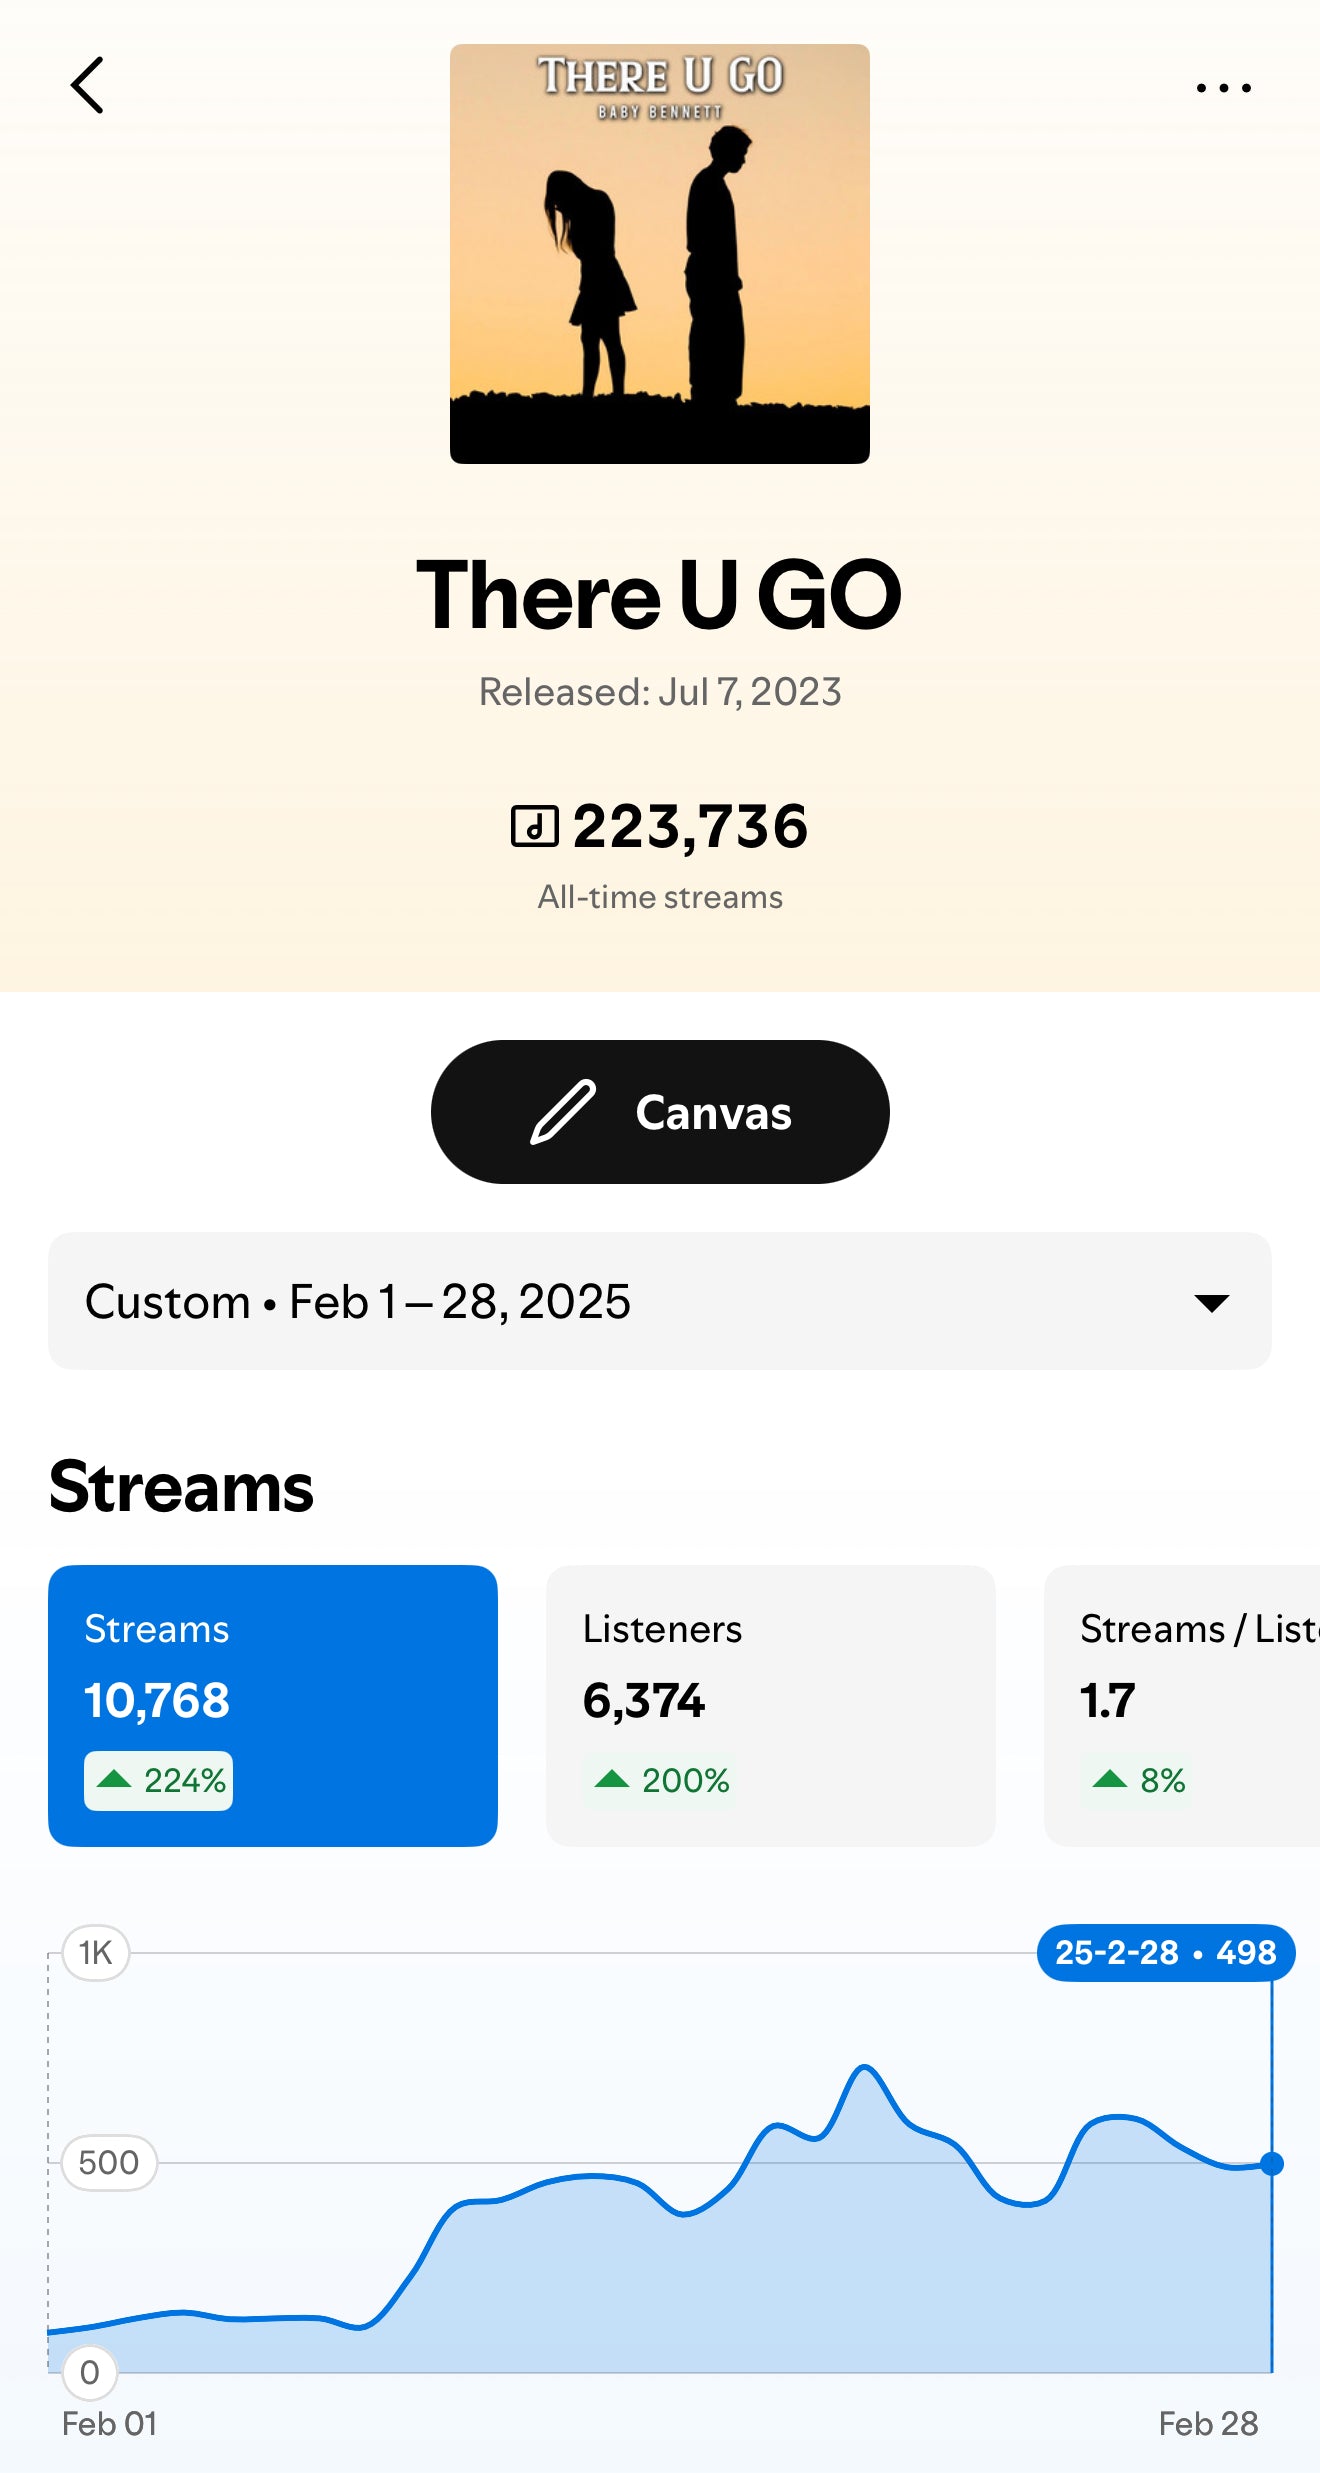Tap the 223,736 all-time streams count
1320x2473 pixels.
[x=690, y=826]
